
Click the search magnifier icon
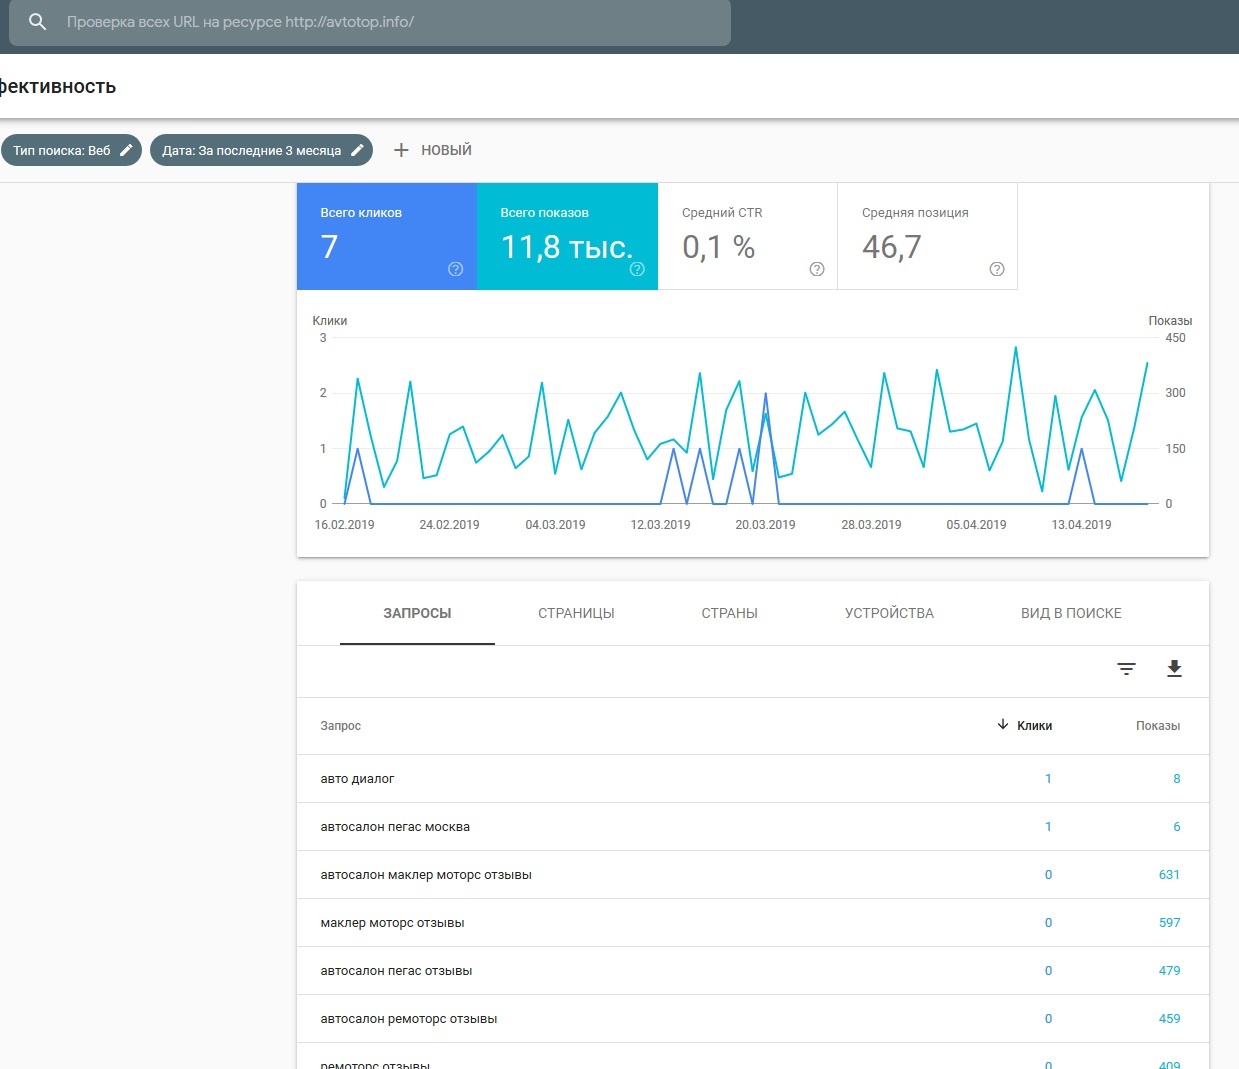[x=38, y=22]
